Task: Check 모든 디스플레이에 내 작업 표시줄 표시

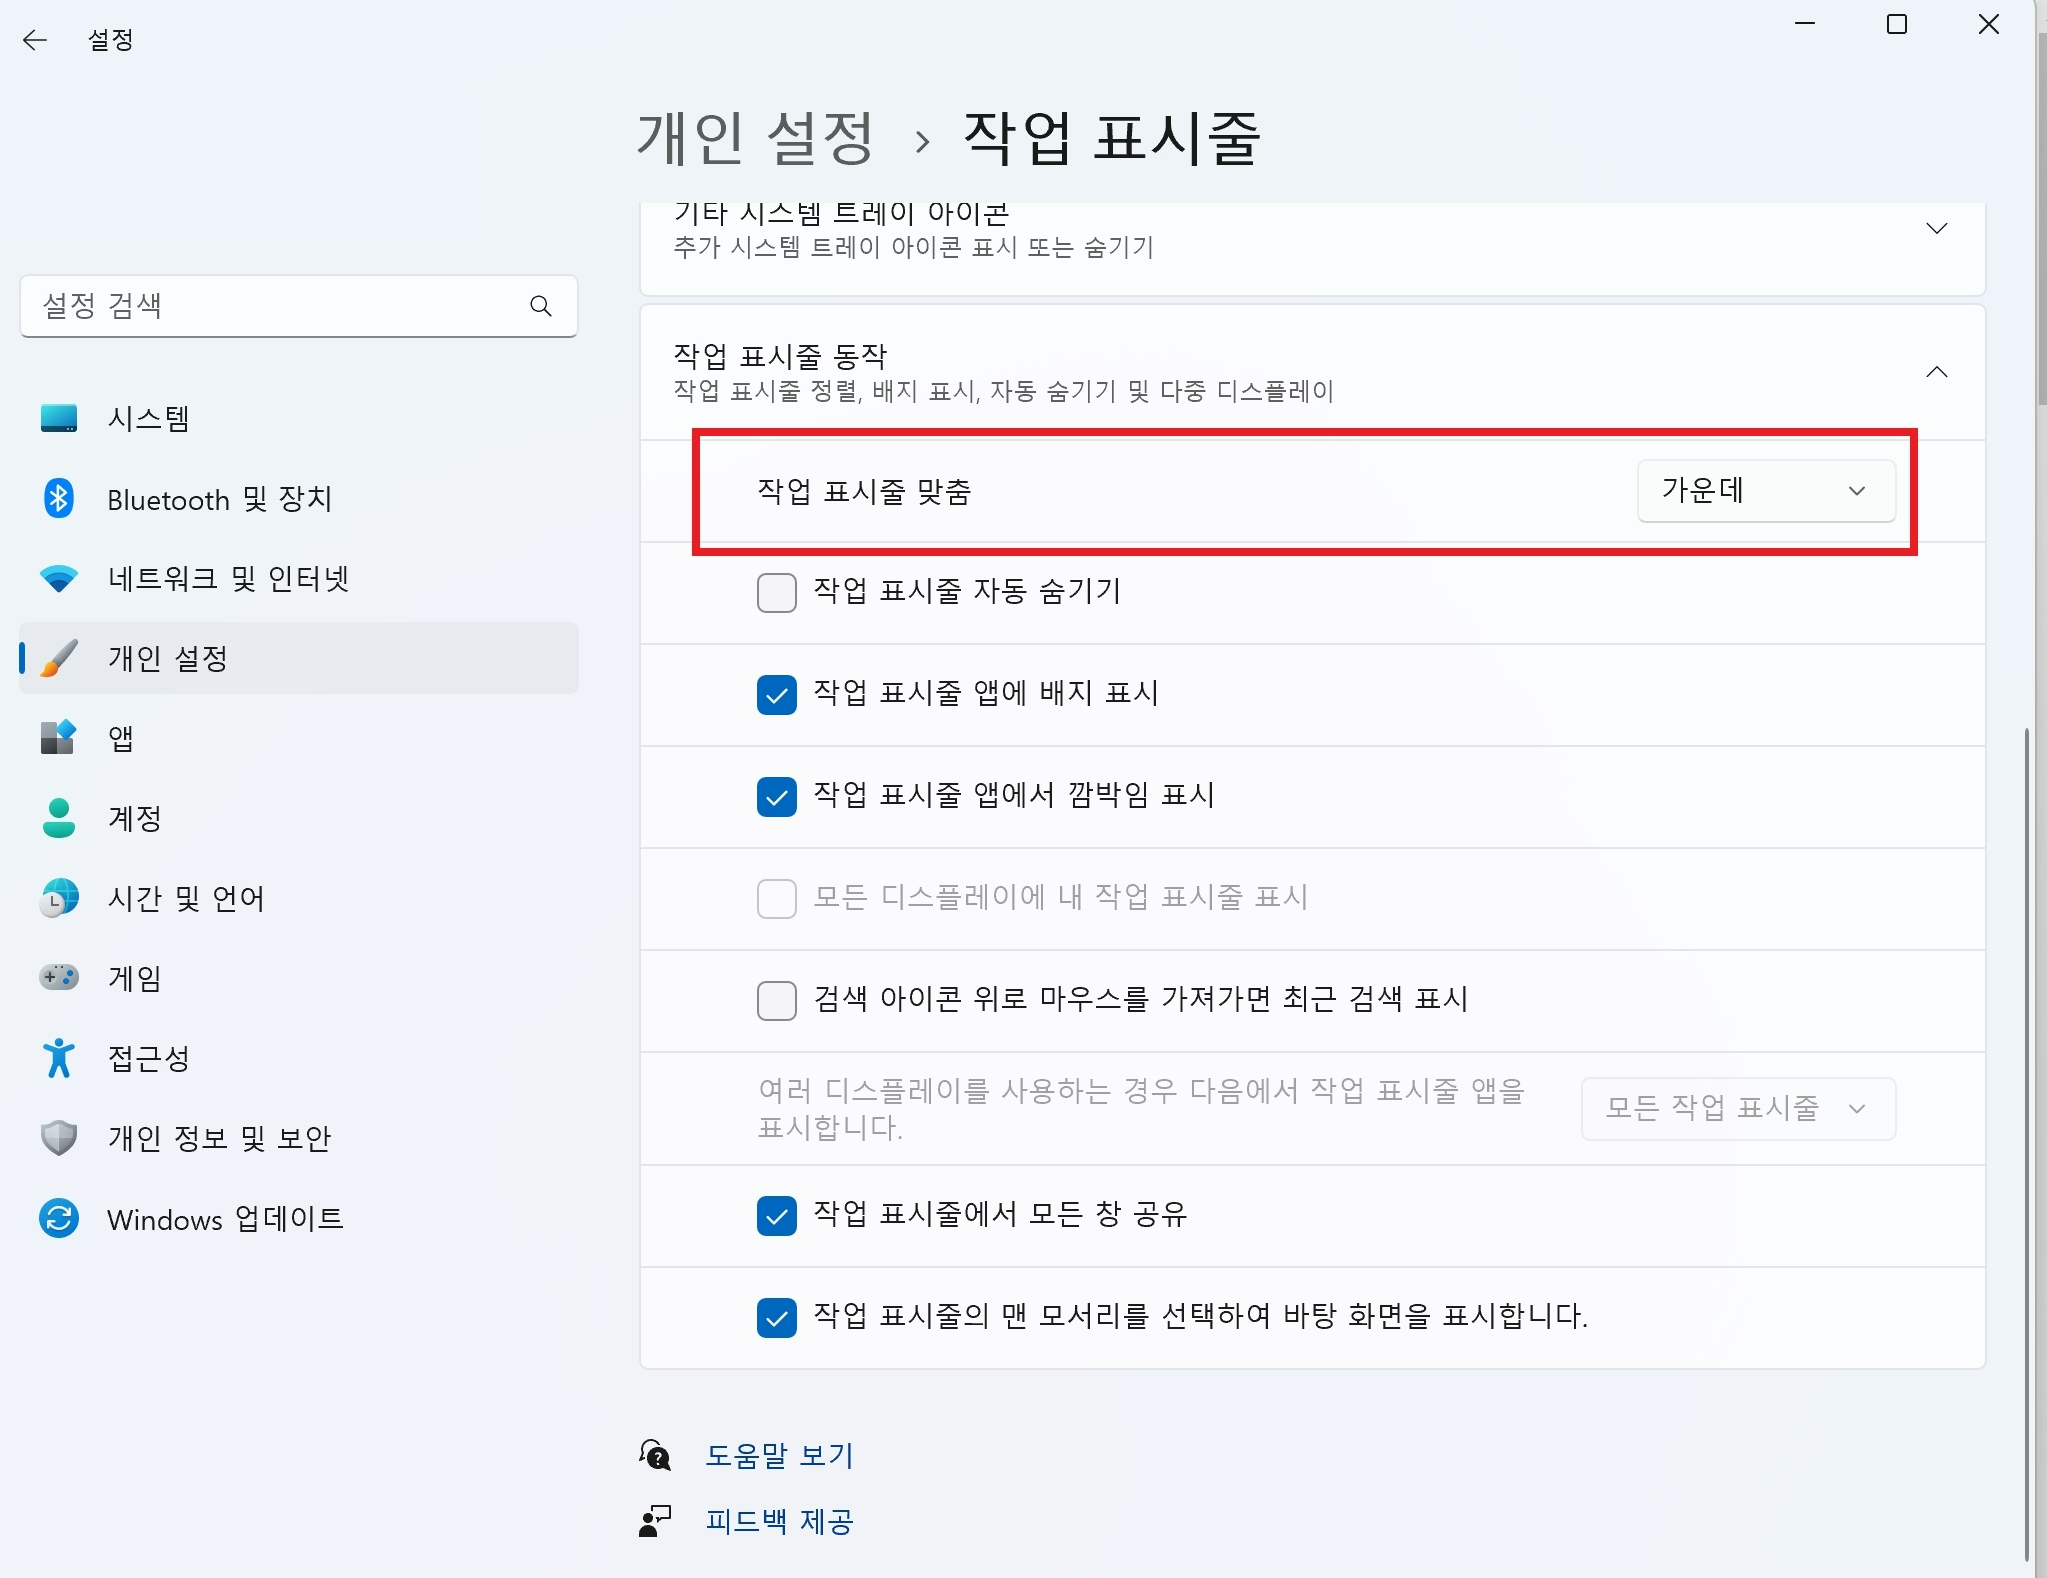Action: (777, 899)
